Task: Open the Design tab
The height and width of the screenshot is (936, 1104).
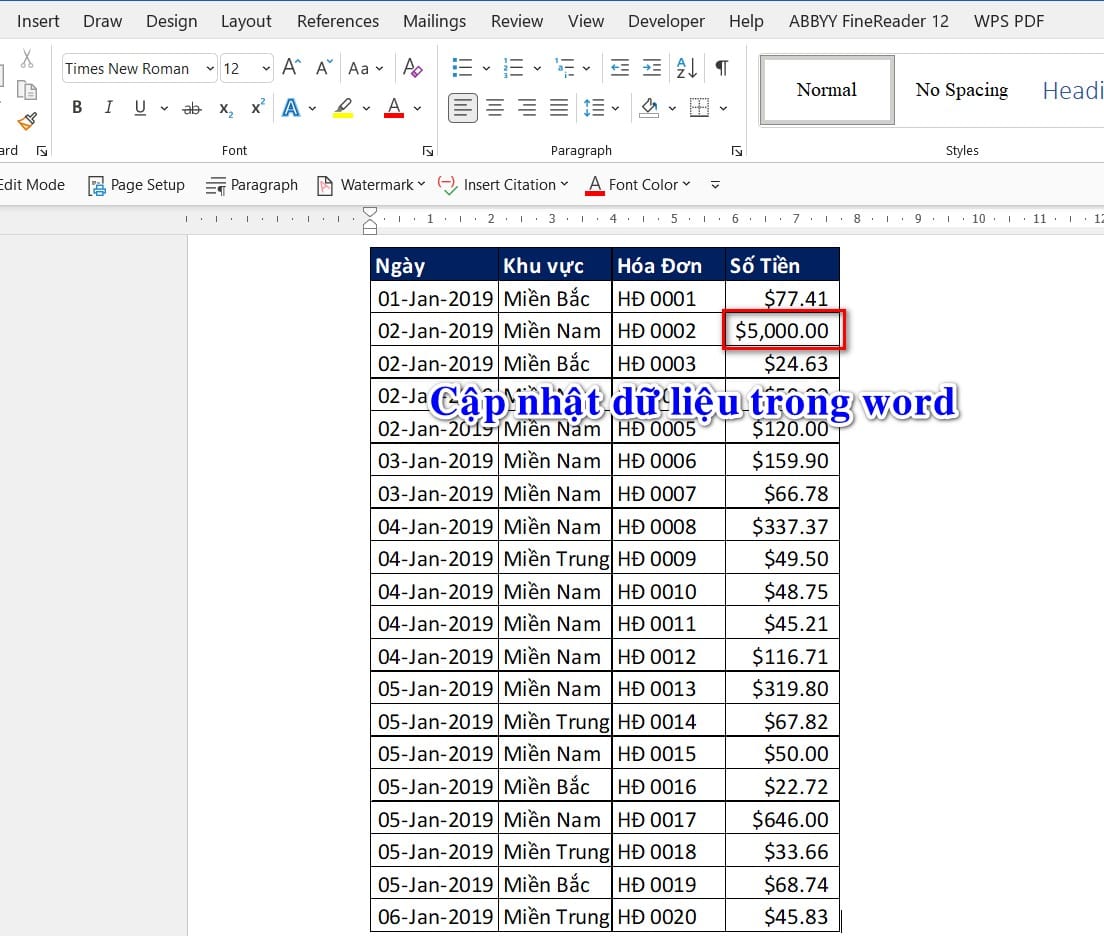Action: (x=172, y=21)
